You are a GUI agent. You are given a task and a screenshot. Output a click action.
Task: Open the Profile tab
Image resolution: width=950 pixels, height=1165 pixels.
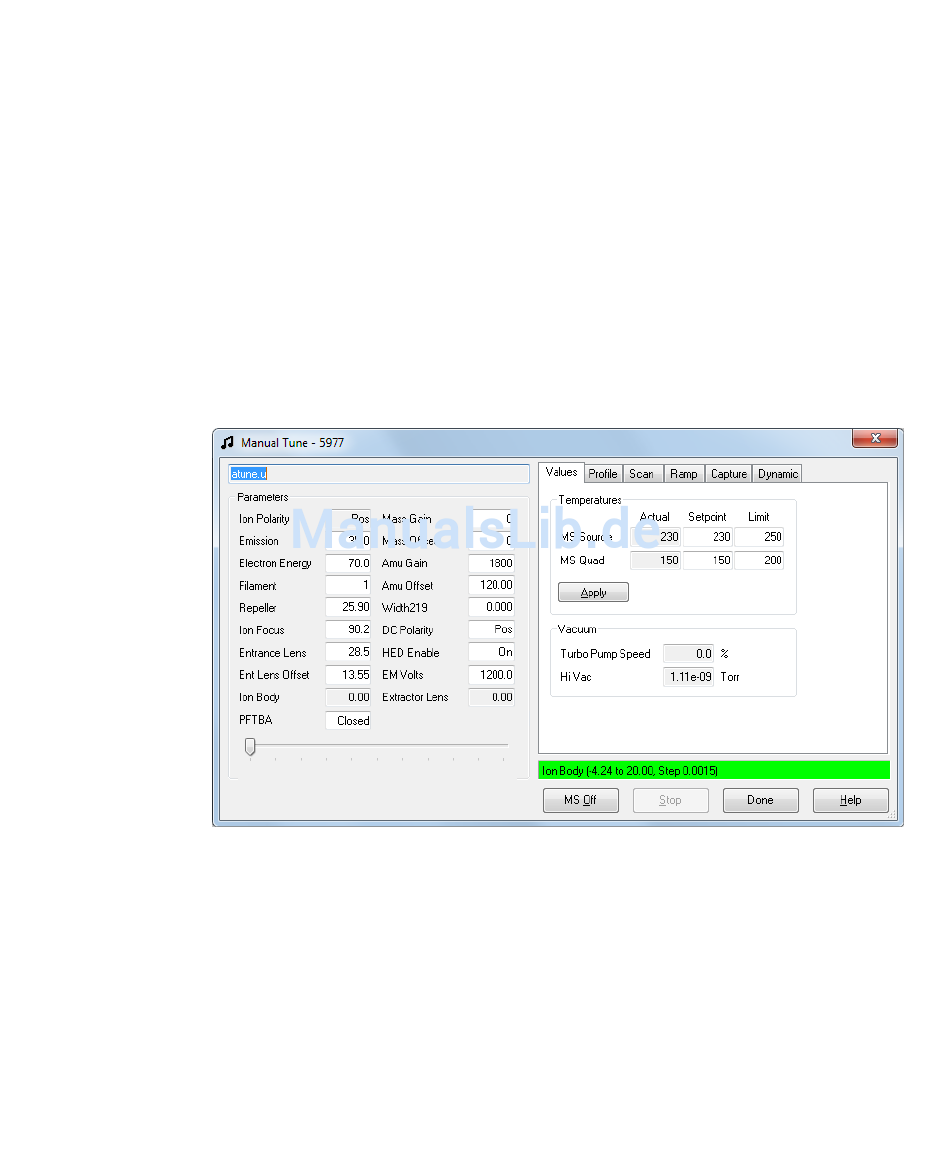(602, 473)
